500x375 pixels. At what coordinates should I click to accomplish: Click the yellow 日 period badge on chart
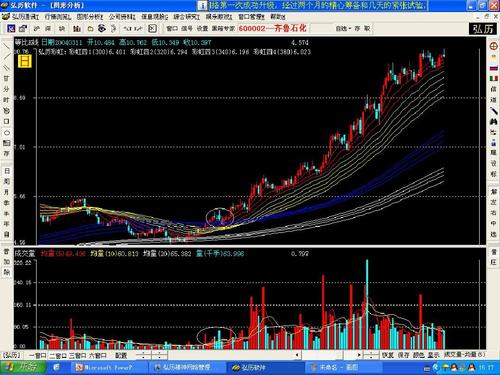24,61
